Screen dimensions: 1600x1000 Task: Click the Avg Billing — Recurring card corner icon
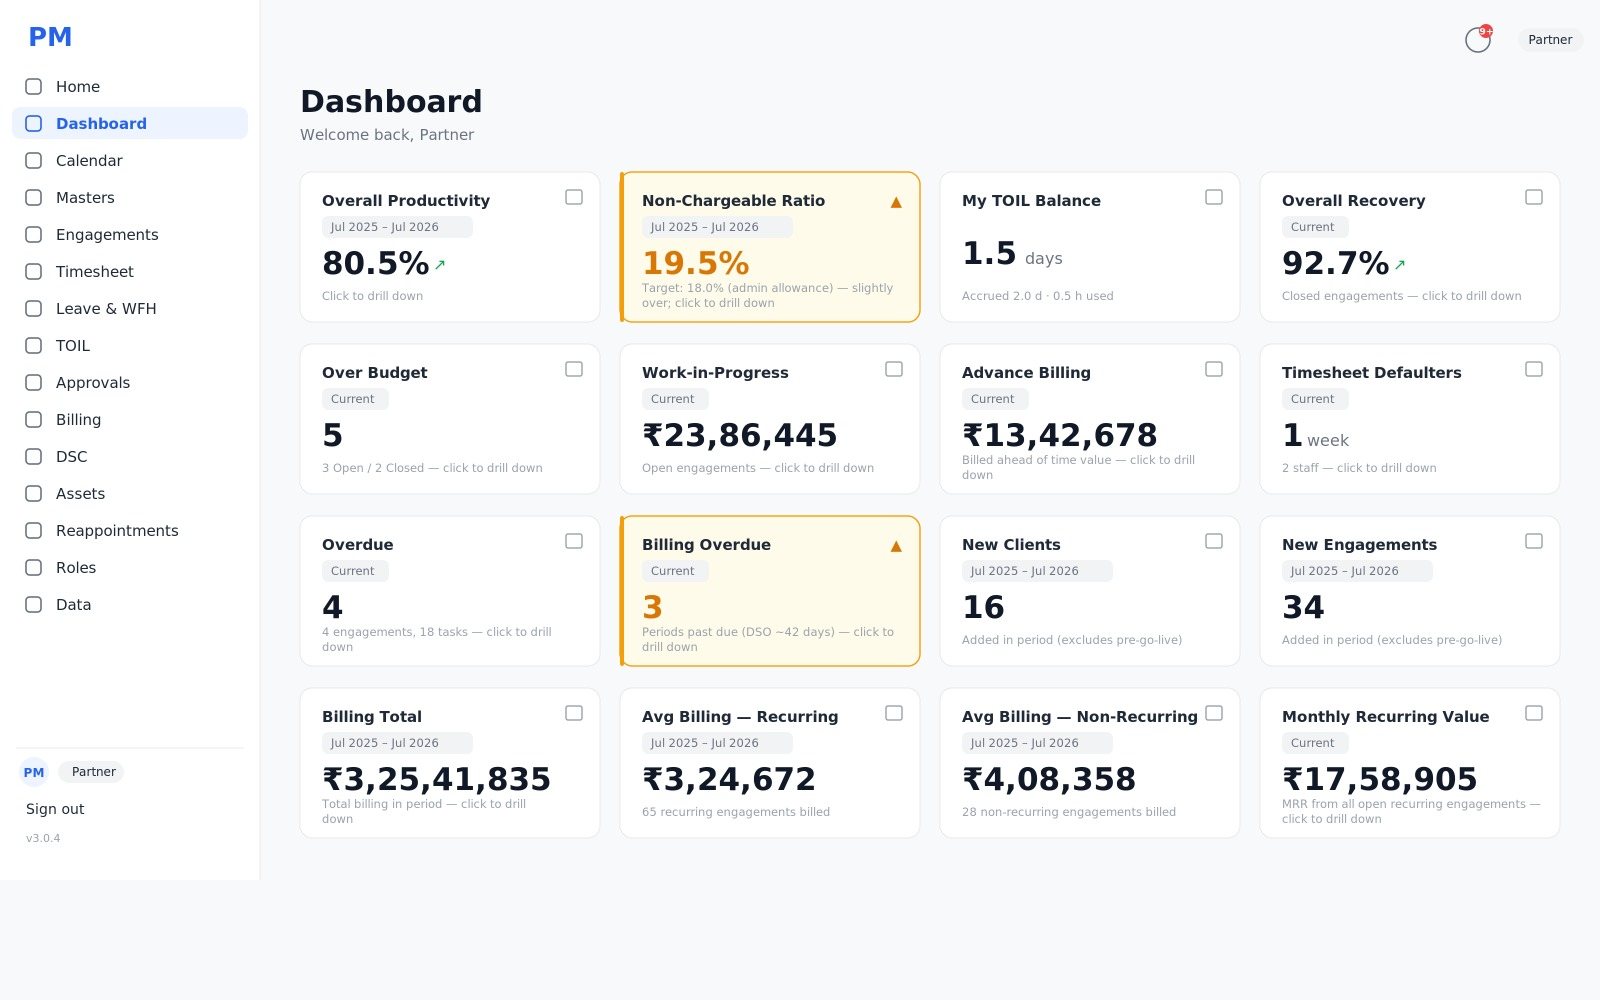click(x=894, y=713)
